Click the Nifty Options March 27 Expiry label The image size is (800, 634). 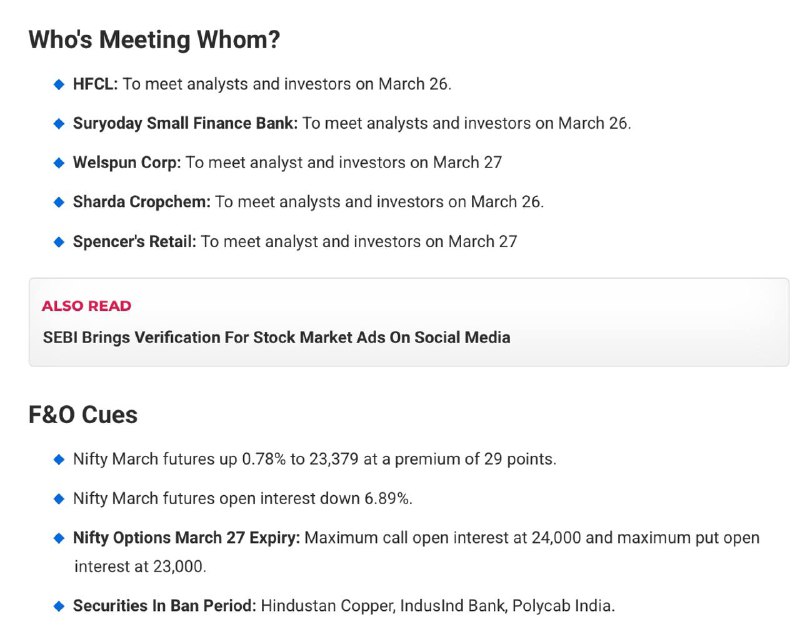click(187, 538)
